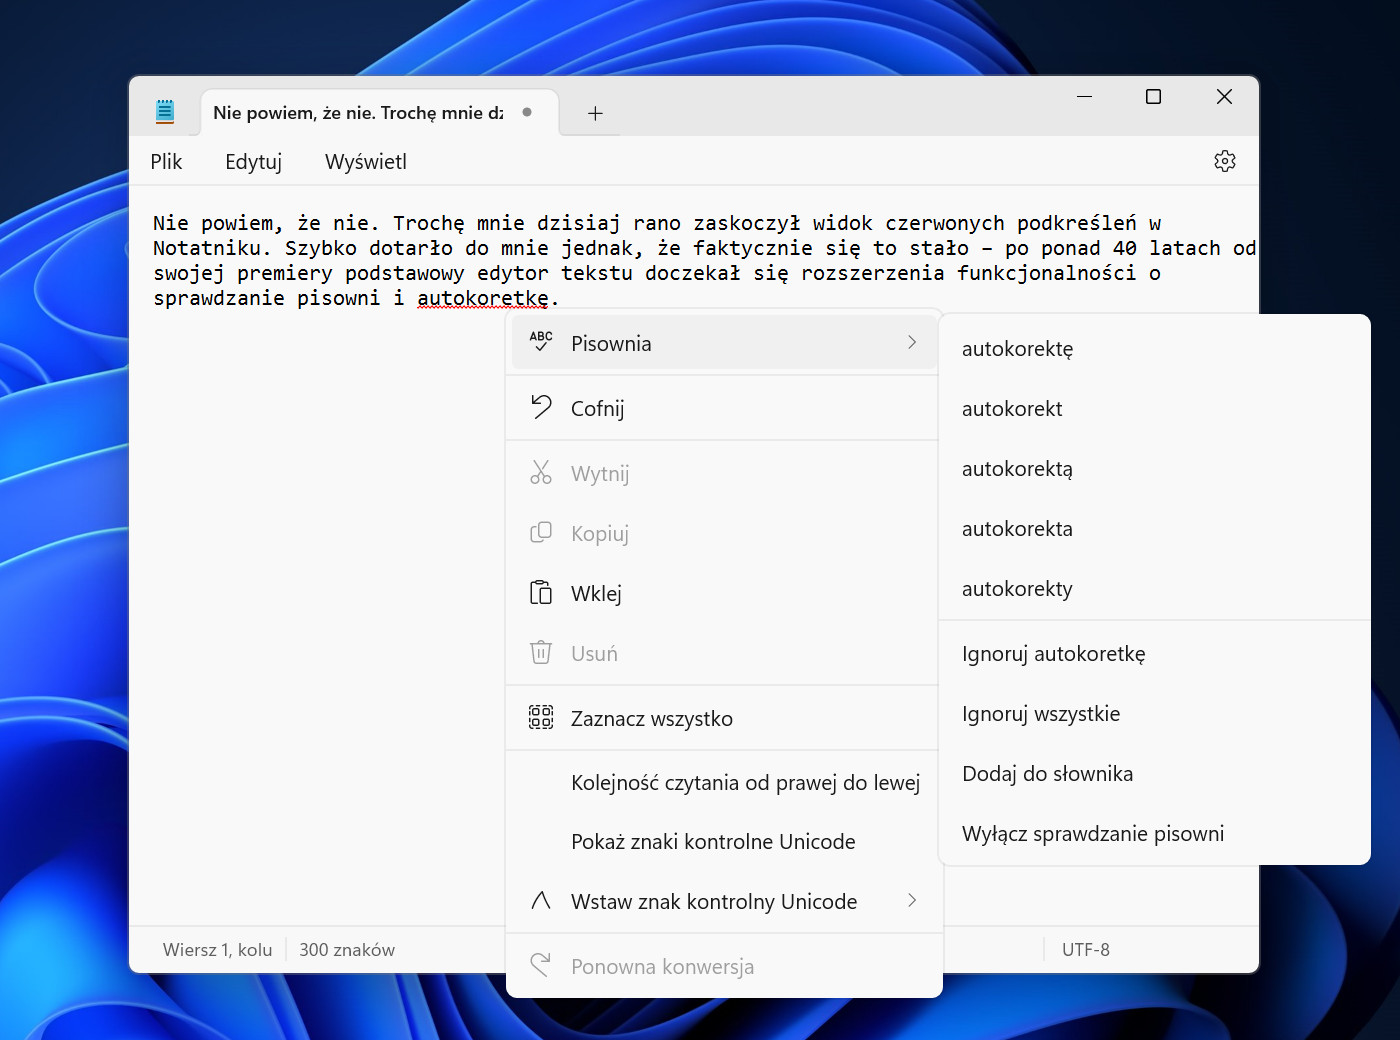The height and width of the screenshot is (1040, 1400).
Task: Pick suggestion 'autokorekta'
Action: click(x=1154, y=529)
